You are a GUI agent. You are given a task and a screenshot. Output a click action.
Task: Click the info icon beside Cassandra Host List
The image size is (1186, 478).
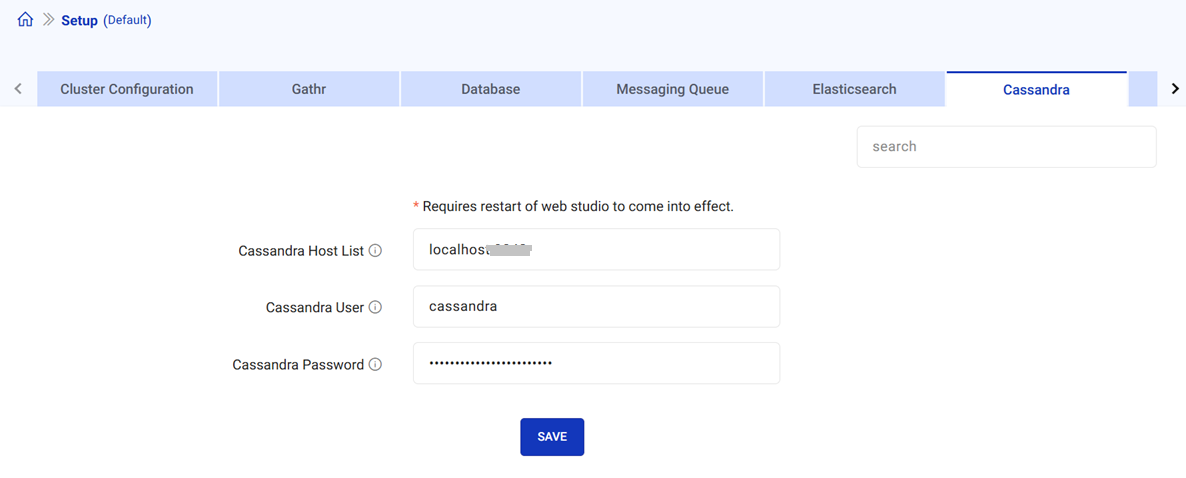pyautogui.click(x=376, y=251)
